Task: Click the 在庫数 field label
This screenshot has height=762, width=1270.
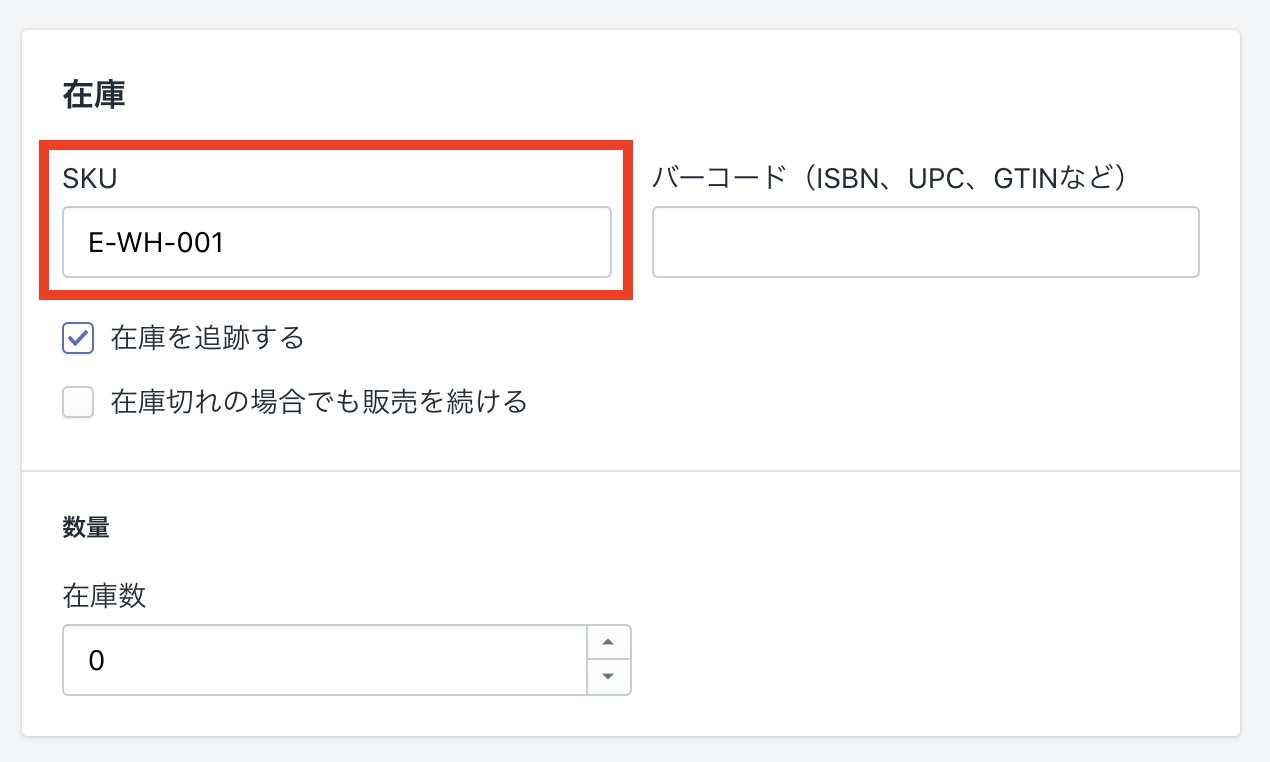Action: 104,597
